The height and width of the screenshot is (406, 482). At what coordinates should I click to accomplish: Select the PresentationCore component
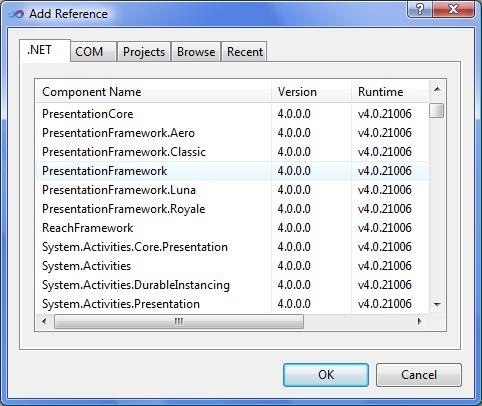pyautogui.click(x=232, y=114)
